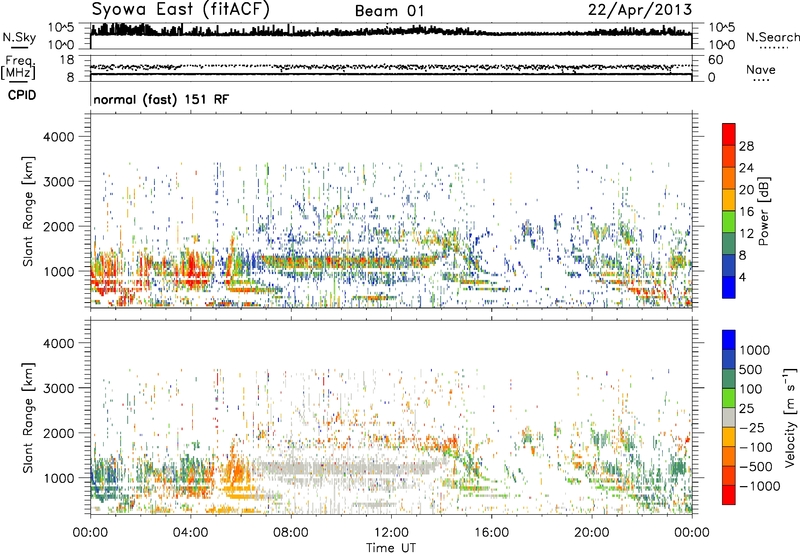Click the velocity panel 'Slant Range [km]' label
Image resolution: width=800 pixels, height=554 pixels.
click(28, 418)
